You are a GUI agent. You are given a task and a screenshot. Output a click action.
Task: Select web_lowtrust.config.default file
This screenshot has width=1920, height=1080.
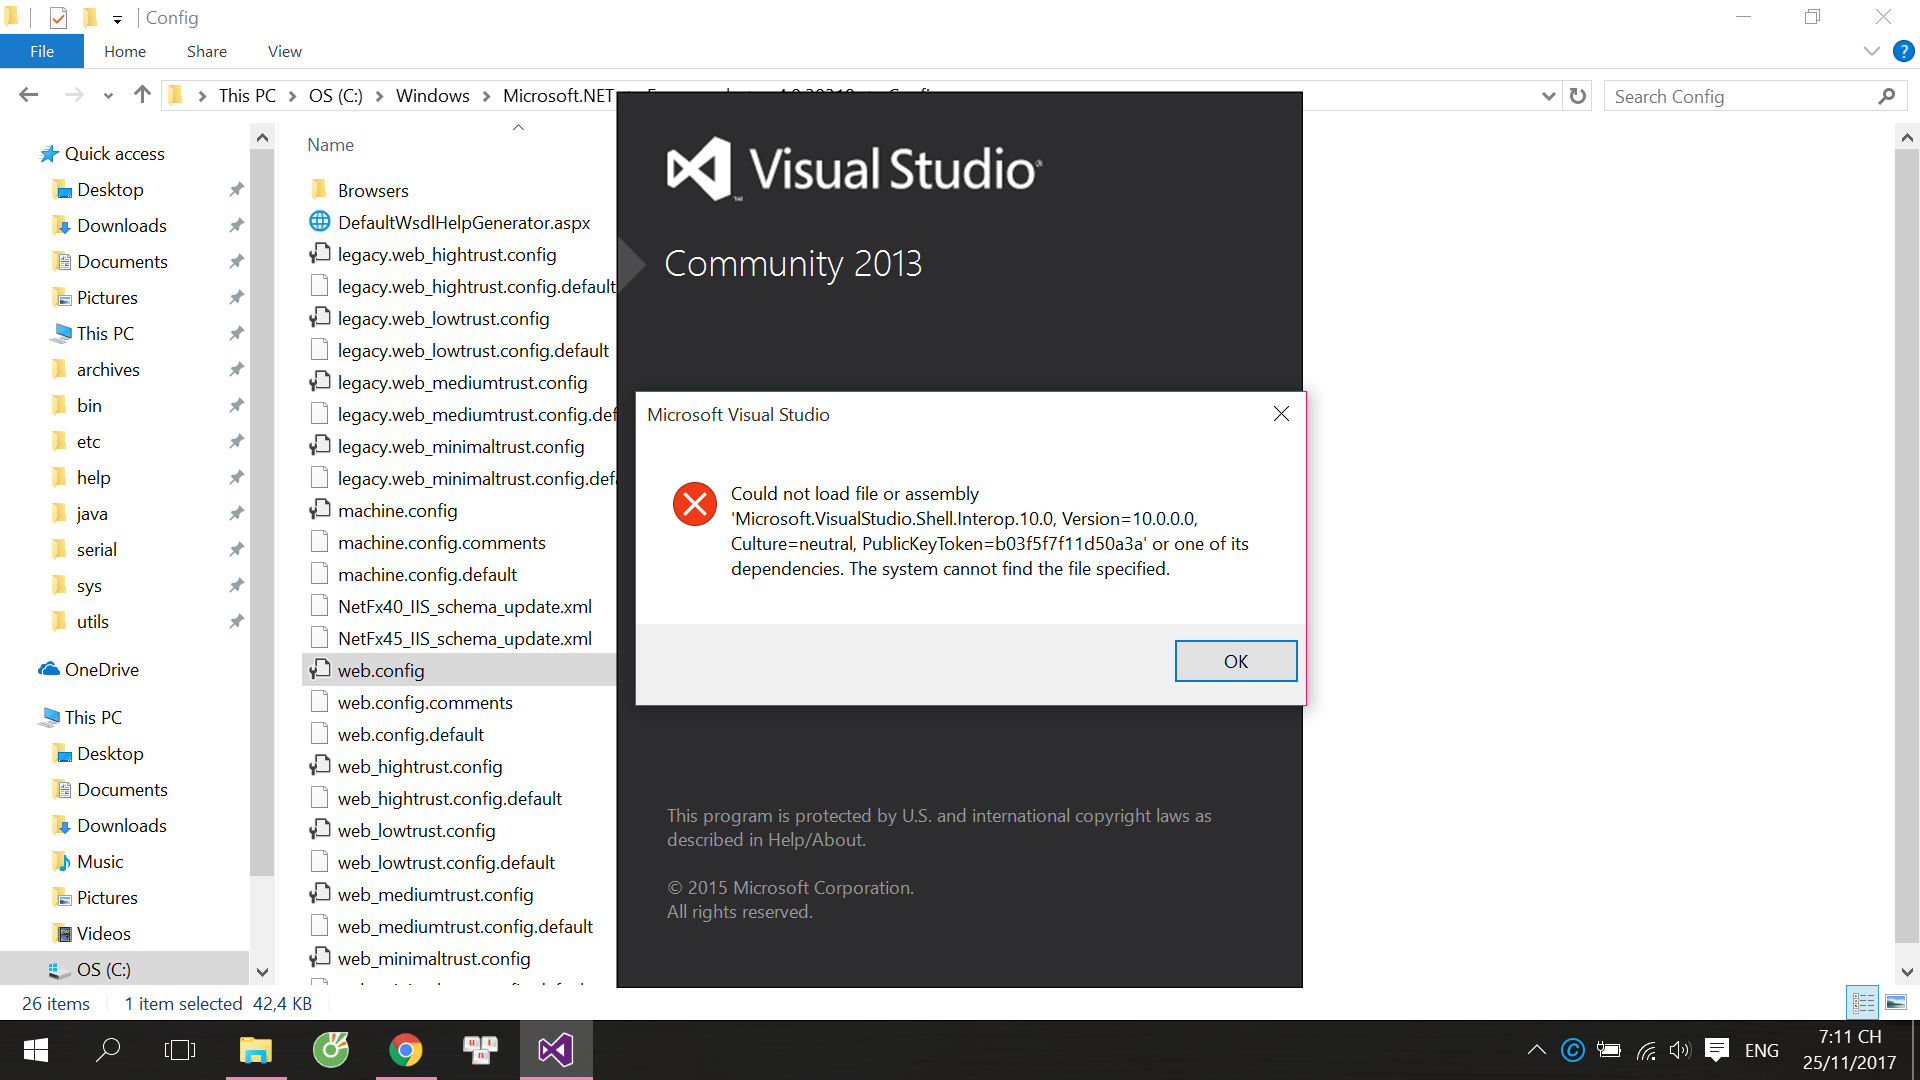446,862
